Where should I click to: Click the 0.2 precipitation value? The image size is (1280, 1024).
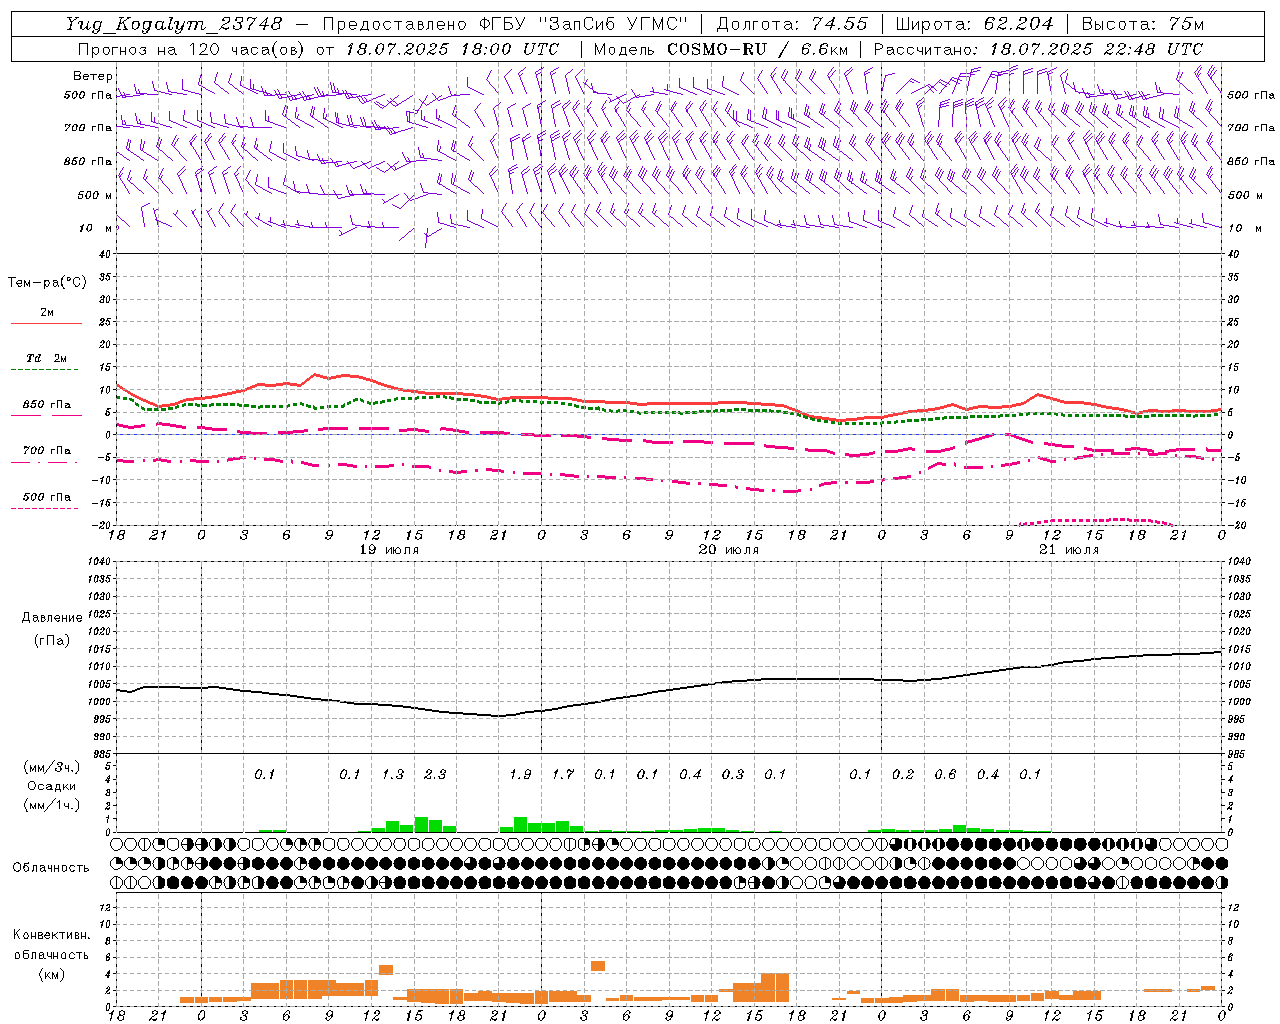(903, 775)
